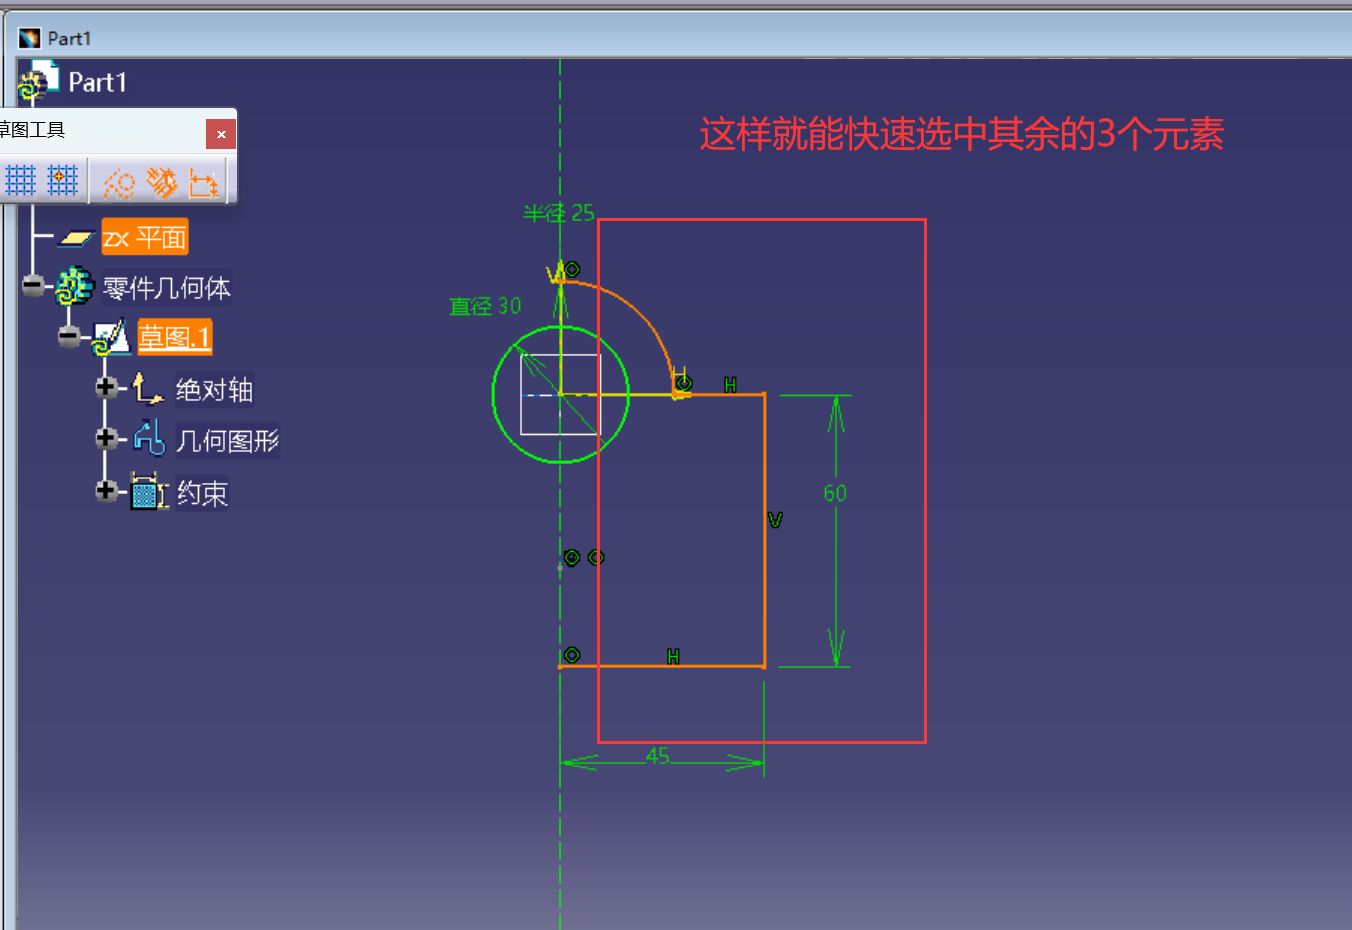Select Part1 in the tree
1352x930 pixels.
[x=97, y=82]
